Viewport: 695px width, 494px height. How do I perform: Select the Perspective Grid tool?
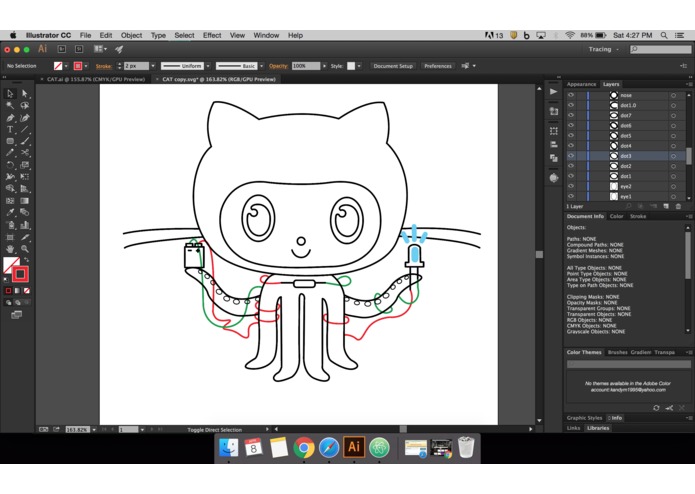pyautogui.click(x=25, y=189)
